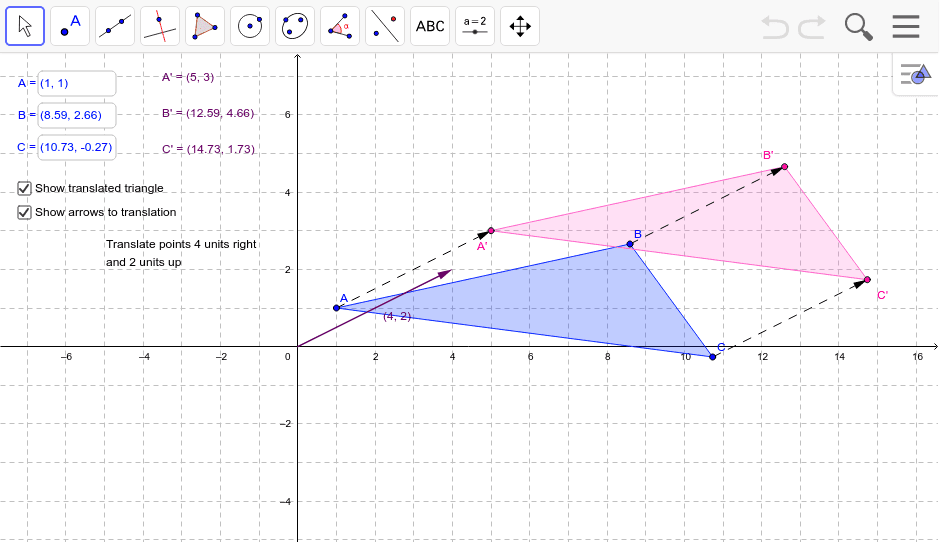
Task: Select the Line through two points tool
Action: [x=115, y=26]
